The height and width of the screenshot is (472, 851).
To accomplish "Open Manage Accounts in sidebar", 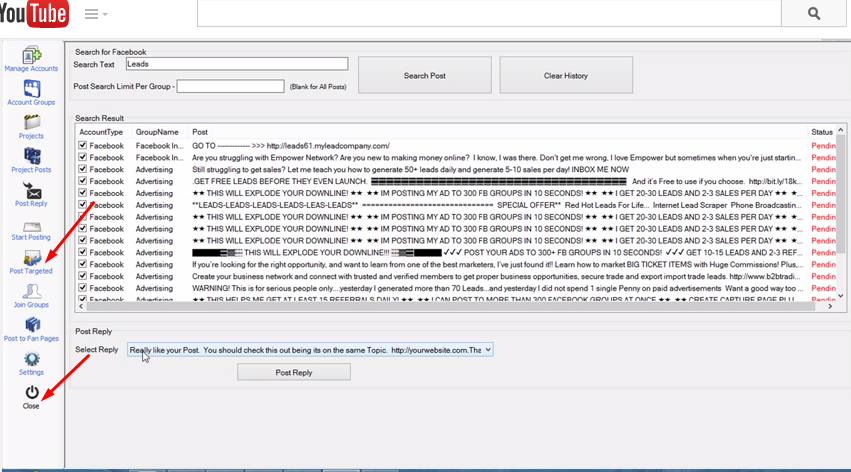I will (x=31, y=59).
